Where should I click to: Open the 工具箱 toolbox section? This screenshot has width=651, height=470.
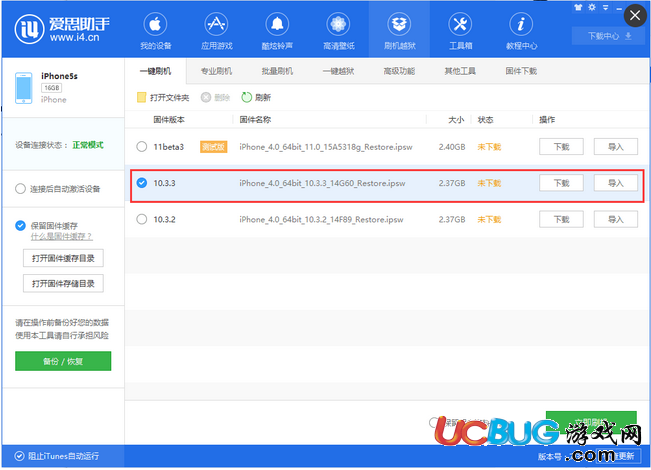tap(460, 31)
